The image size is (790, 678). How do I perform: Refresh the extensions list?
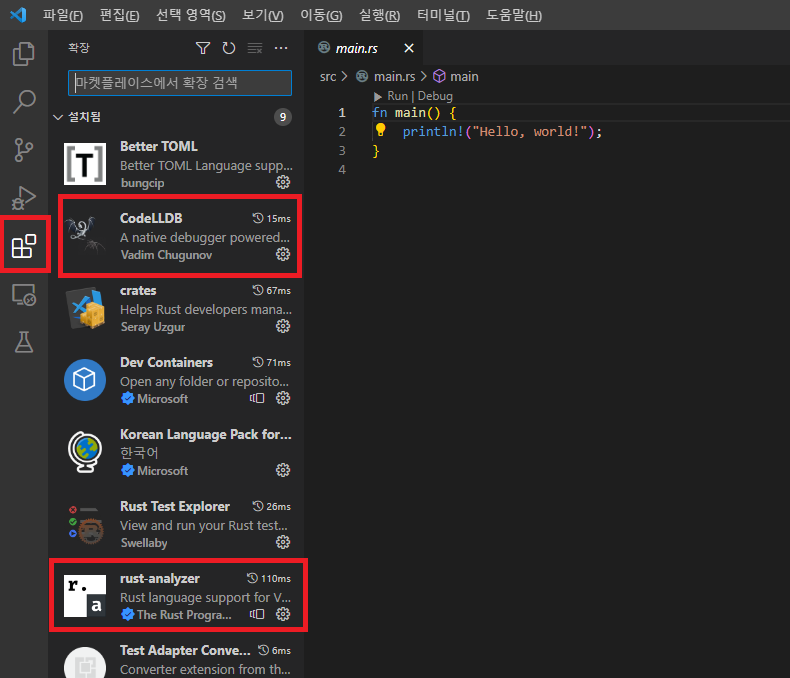pyautogui.click(x=229, y=48)
